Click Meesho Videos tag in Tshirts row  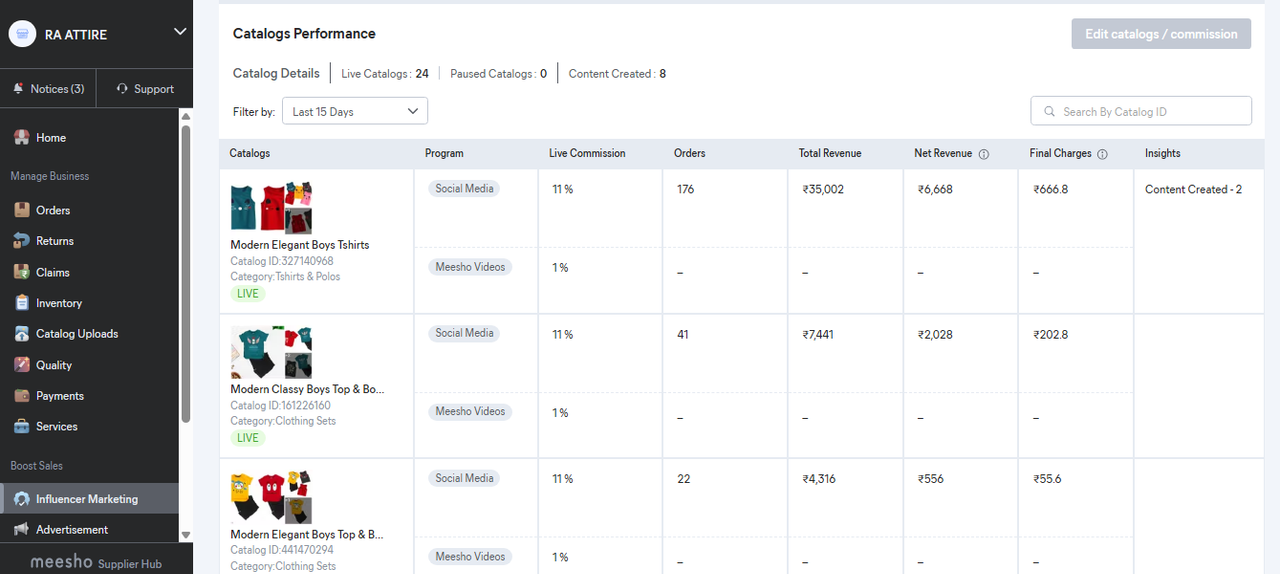tap(470, 267)
